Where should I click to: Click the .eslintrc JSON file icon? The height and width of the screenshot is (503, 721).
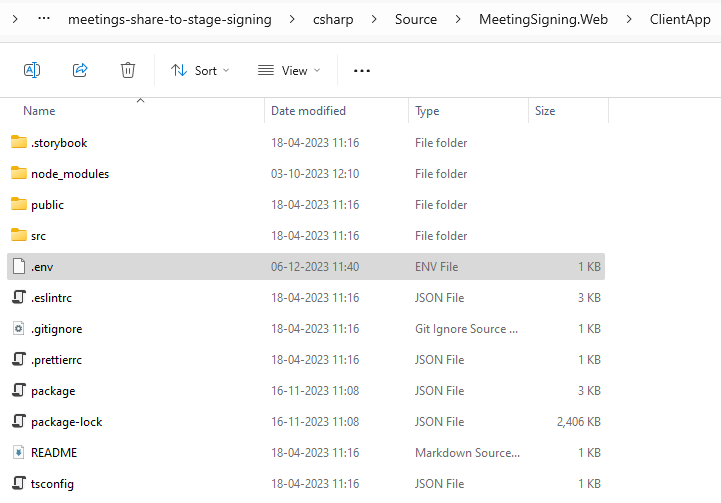point(19,298)
